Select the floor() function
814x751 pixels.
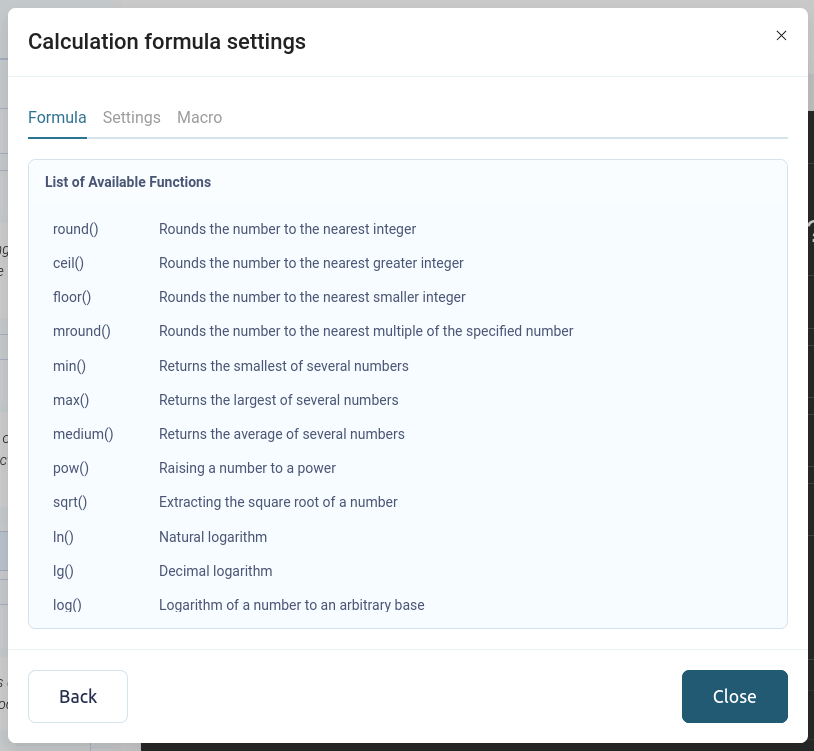pyautogui.click(x=72, y=297)
